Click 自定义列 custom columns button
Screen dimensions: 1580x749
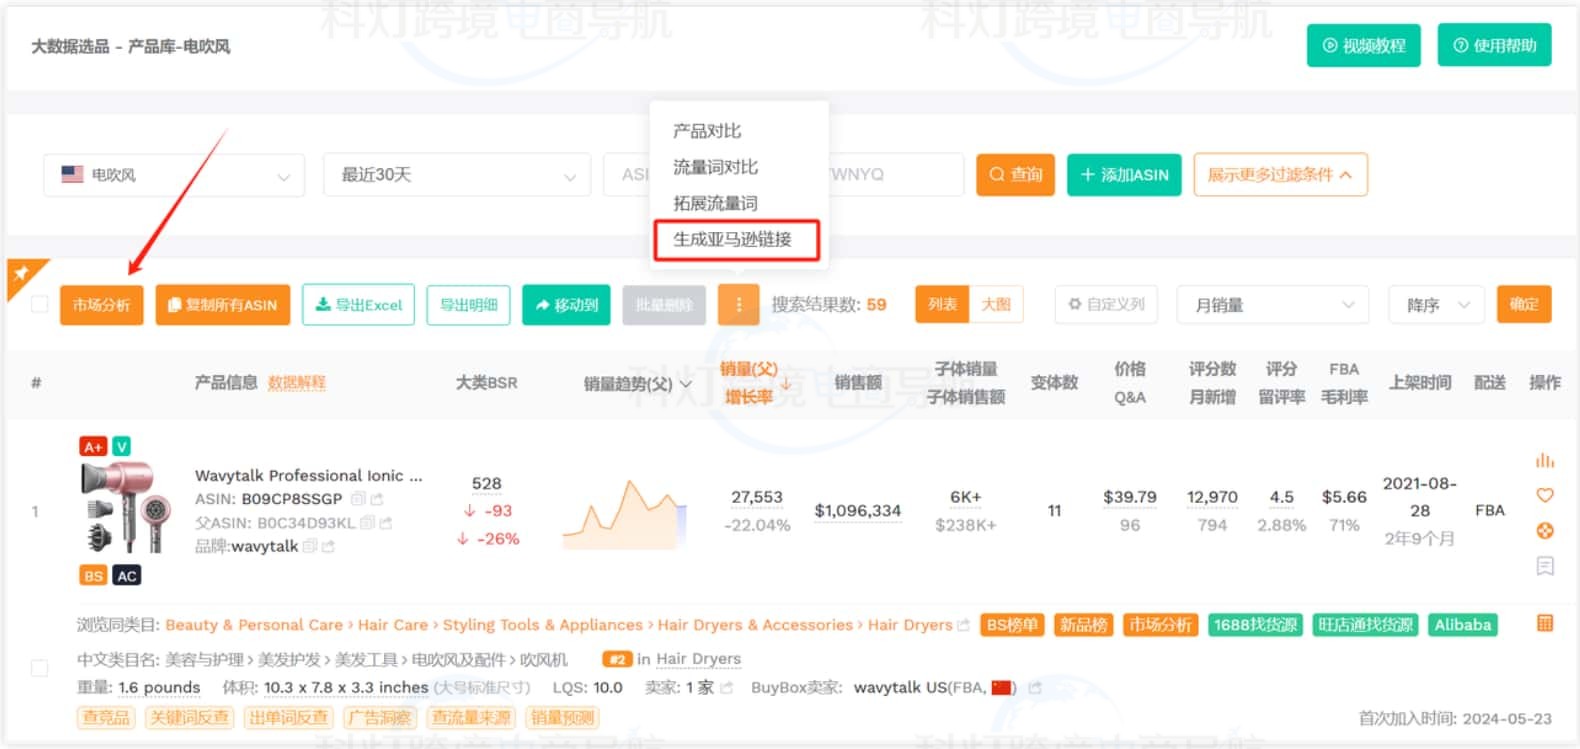tap(1106, 304)
